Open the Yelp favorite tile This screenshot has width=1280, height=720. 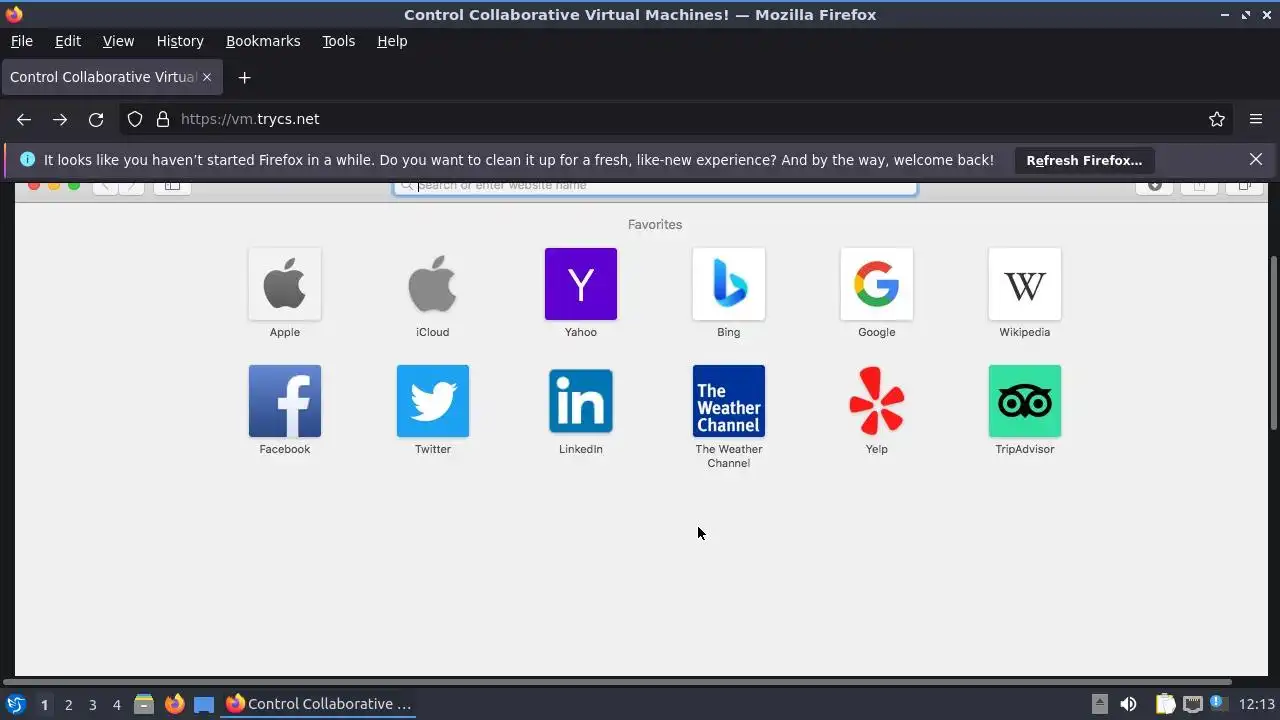pyautogui.click(x=877, y=401)
